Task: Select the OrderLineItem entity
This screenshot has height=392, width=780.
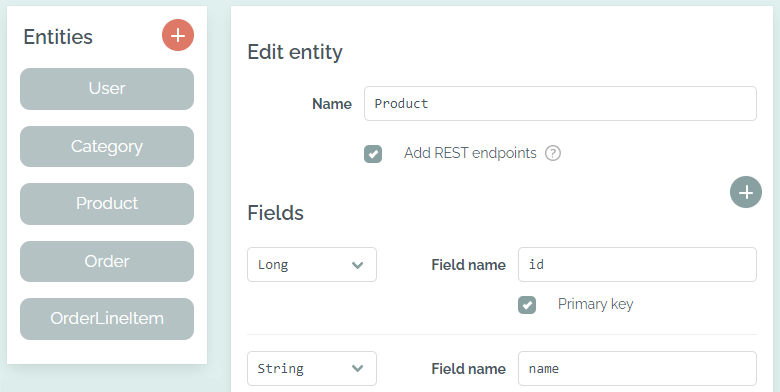Action: coord(107,319)
